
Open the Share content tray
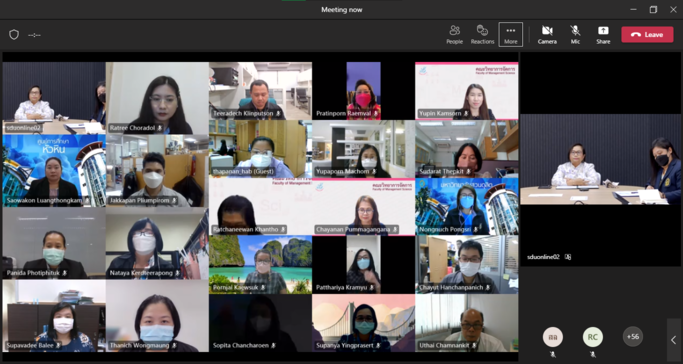point(603,34)
